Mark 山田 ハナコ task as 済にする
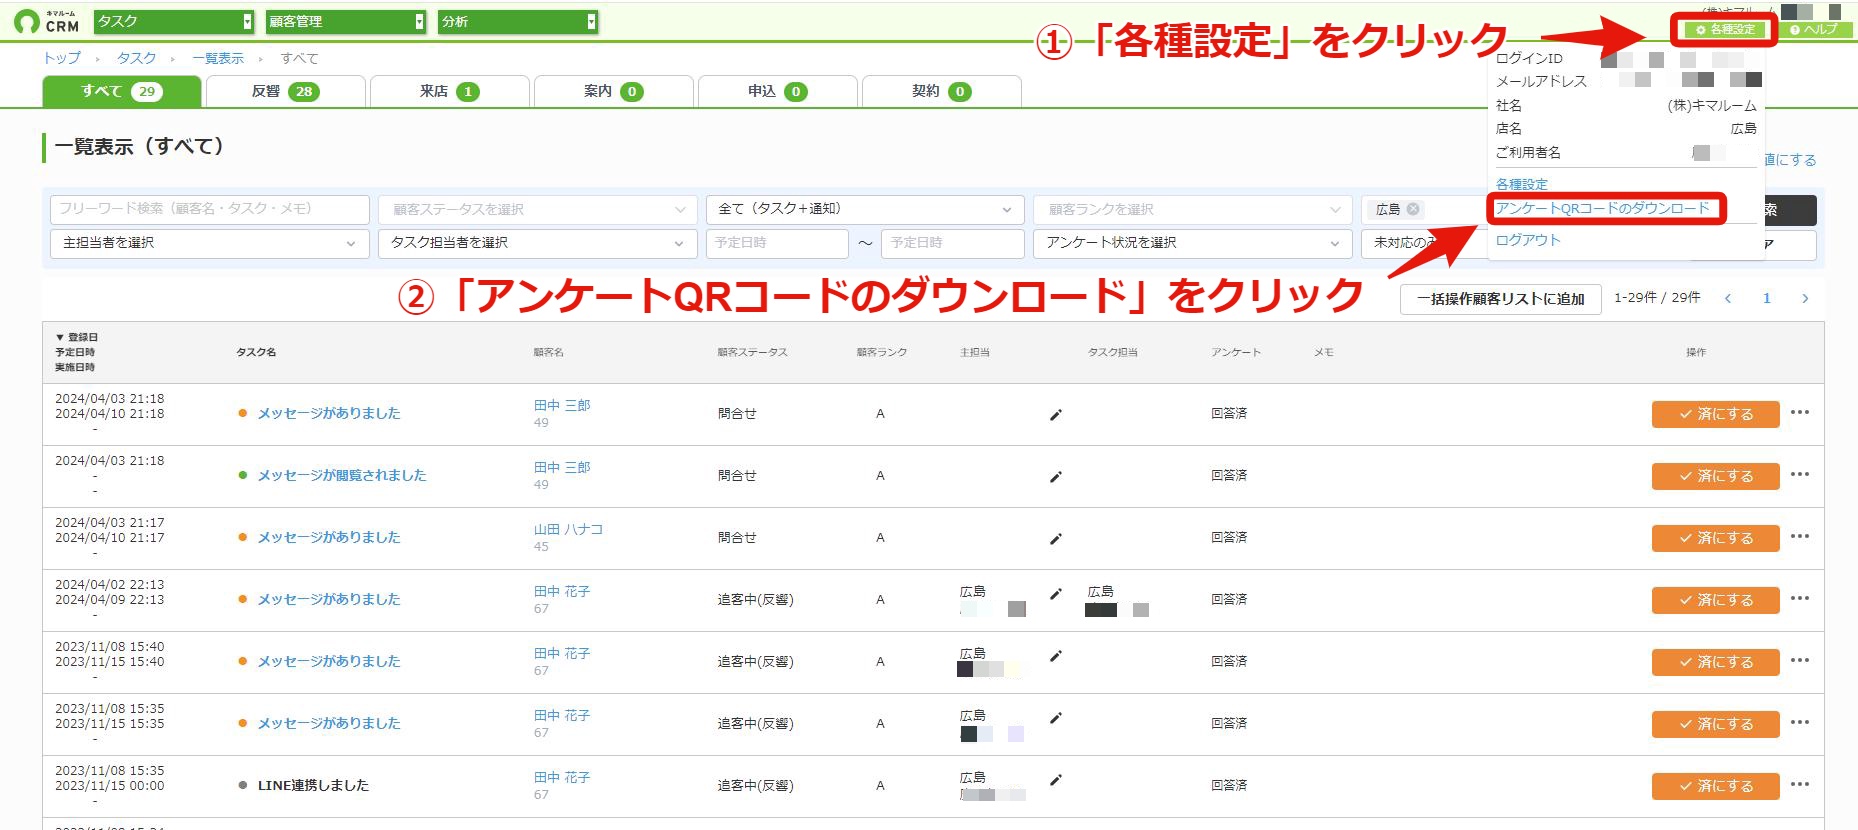Image resolution: width=1858 pixels, height=830 pixels. [1715, 538]
